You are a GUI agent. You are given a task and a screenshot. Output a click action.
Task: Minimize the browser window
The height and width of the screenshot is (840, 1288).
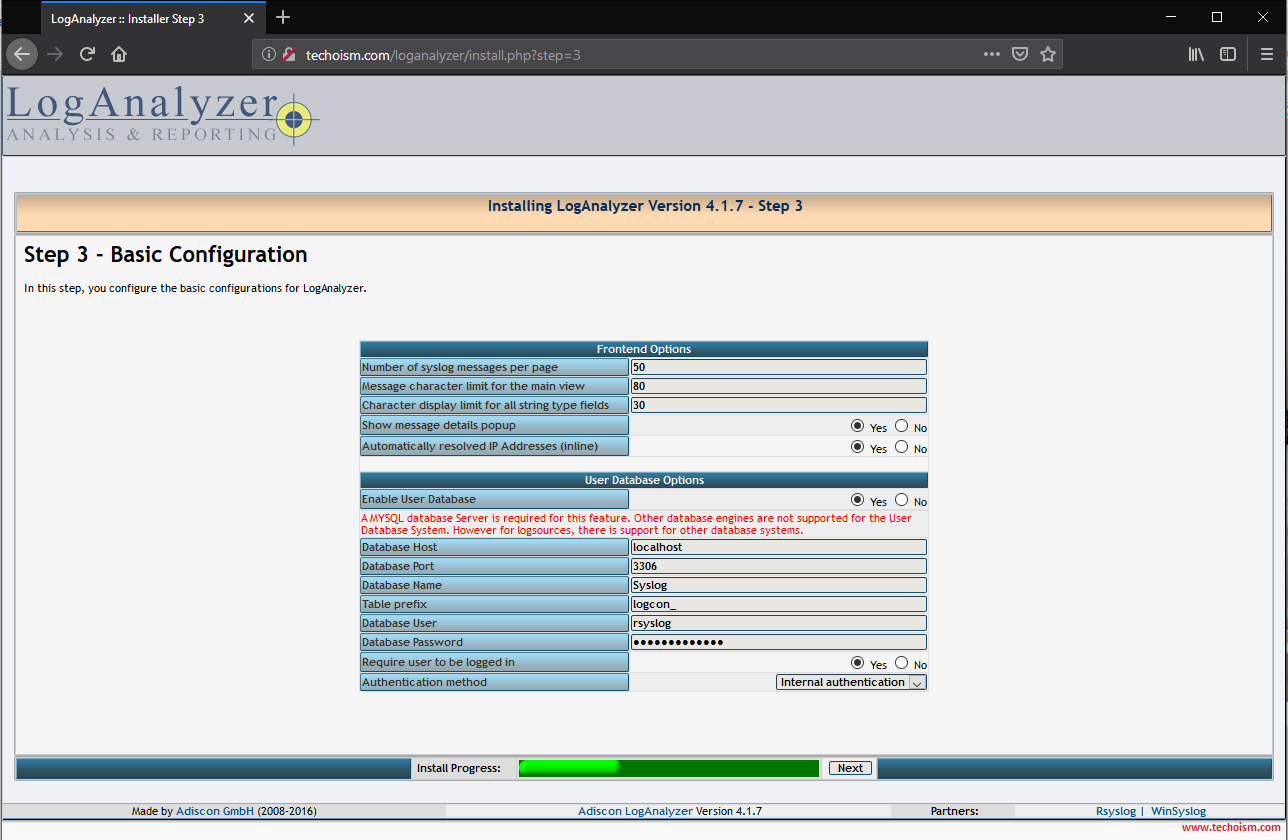click(1170, 17)
